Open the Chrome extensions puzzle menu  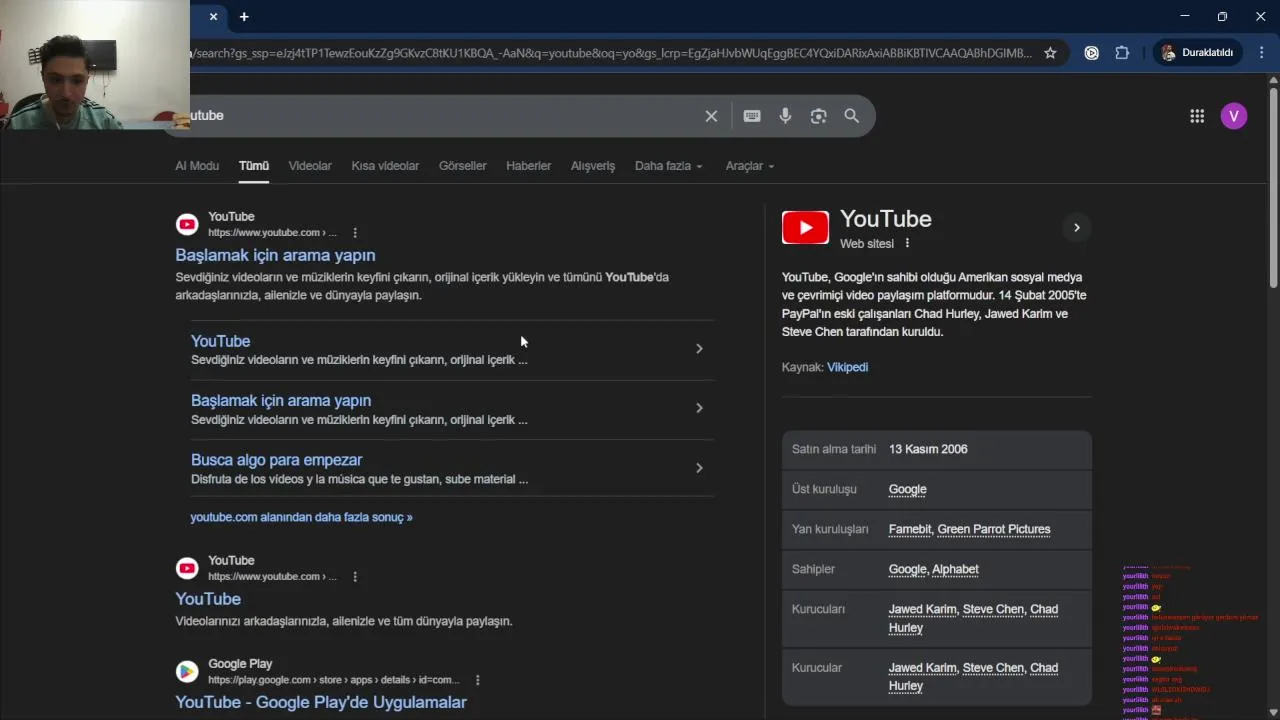(x=1122, y=53)
